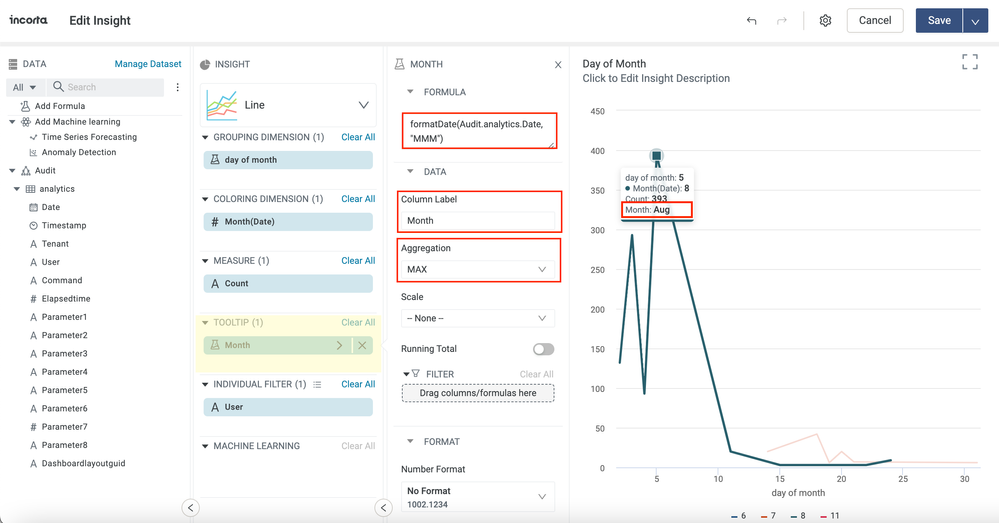
Task: Click the undo arrow icon
Action: 751,21
